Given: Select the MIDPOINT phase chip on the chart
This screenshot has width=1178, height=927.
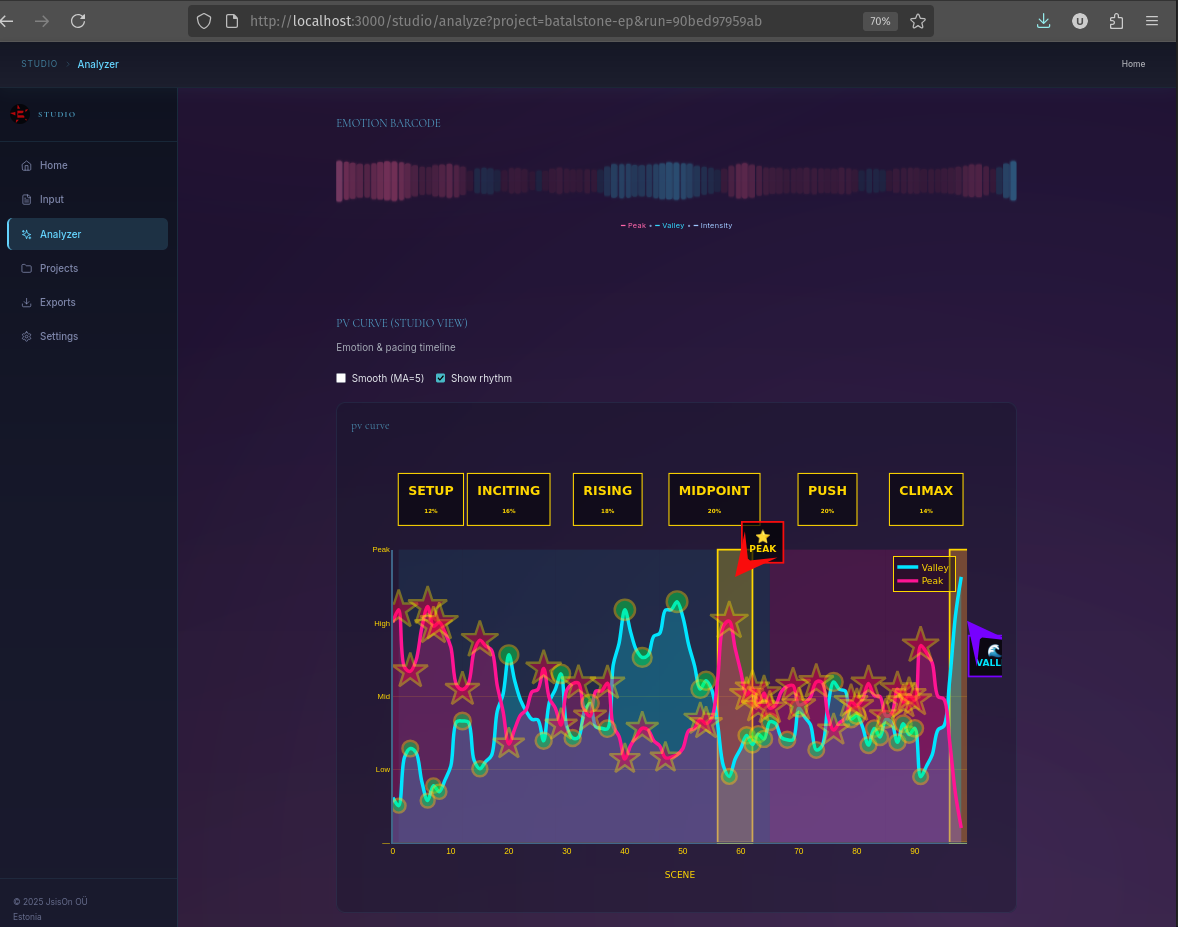Looking at the screenshot, I should [x=714, y=498].
